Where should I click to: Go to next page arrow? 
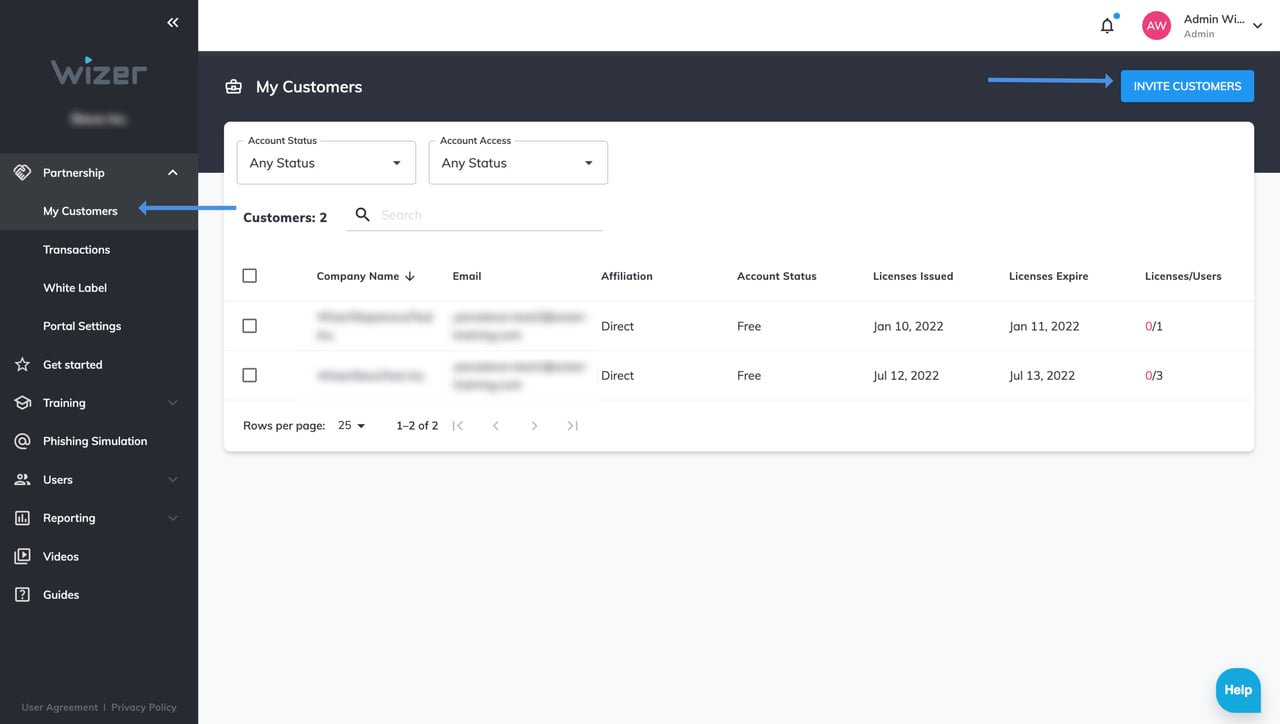pyautogui.click(x=534, y=426)
